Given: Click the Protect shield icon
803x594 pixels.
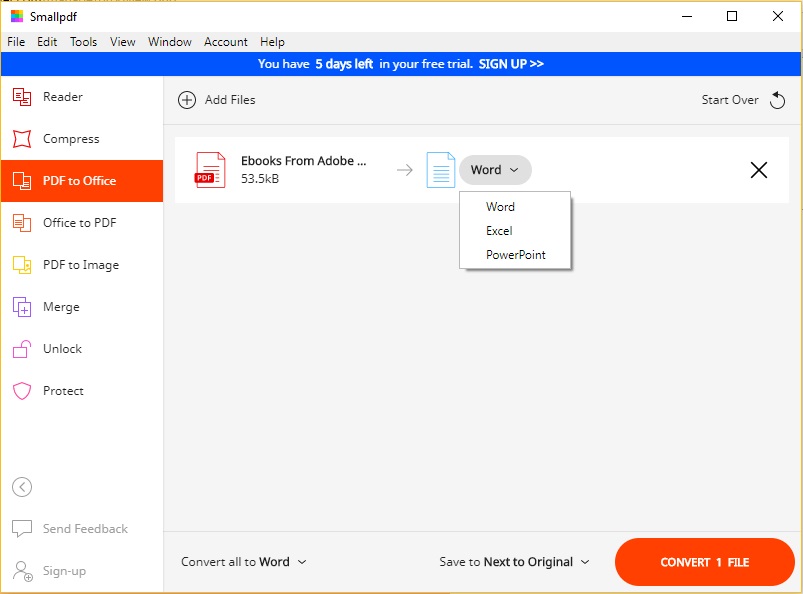Looking at the screenshot, I should tap(22, 391).
